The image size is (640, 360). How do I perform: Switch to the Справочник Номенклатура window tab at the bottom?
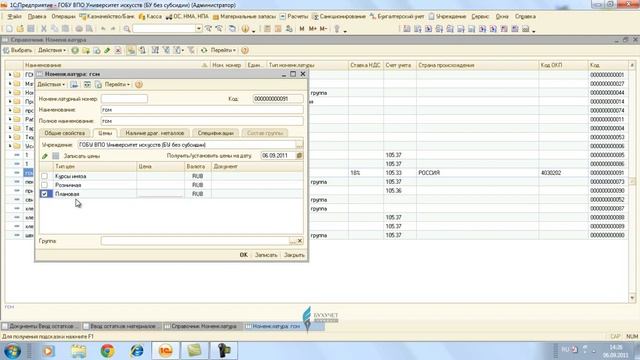point(200,327)
